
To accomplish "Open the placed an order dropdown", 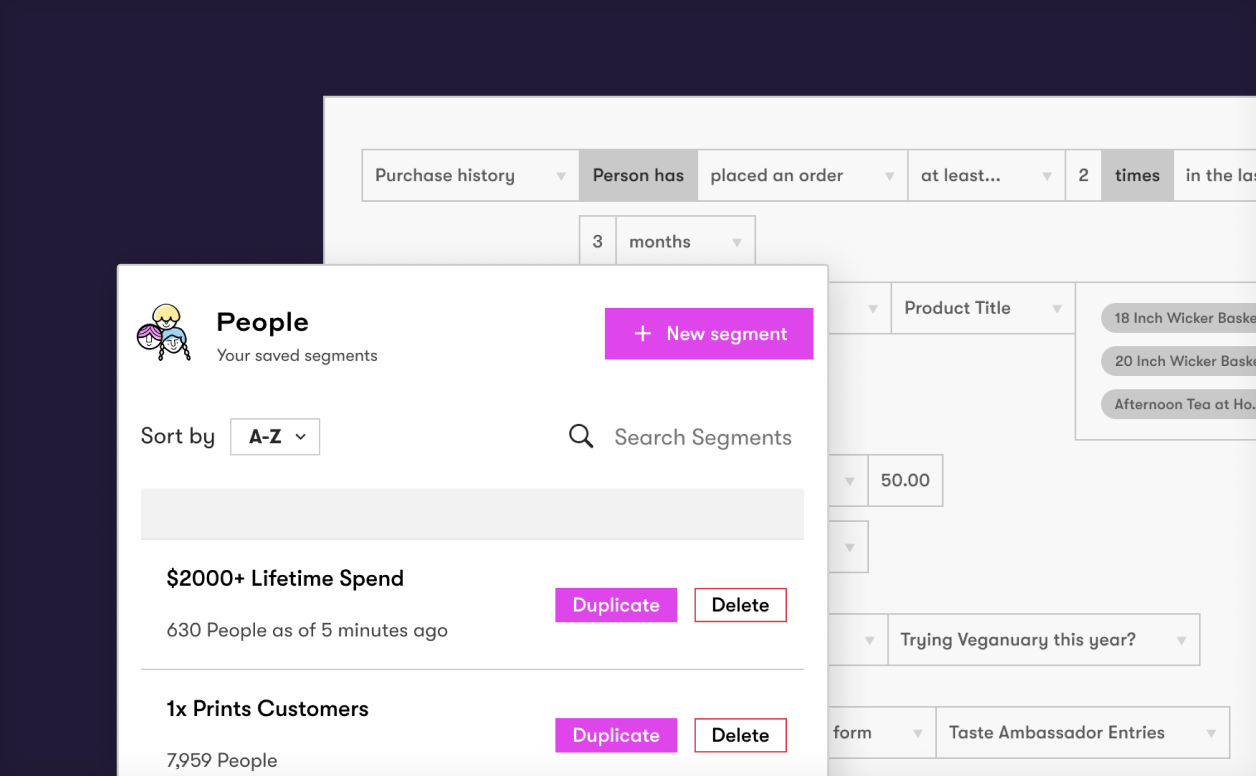I will pos(802,175).
